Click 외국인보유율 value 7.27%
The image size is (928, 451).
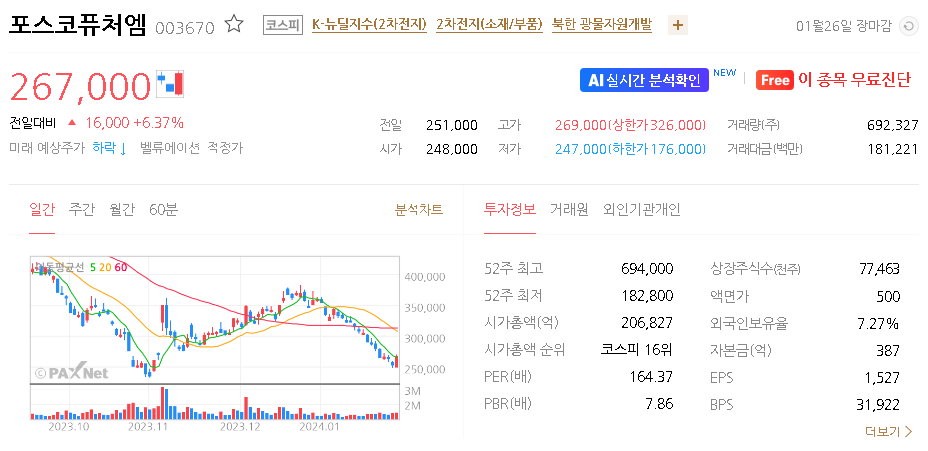click(879, 323)
